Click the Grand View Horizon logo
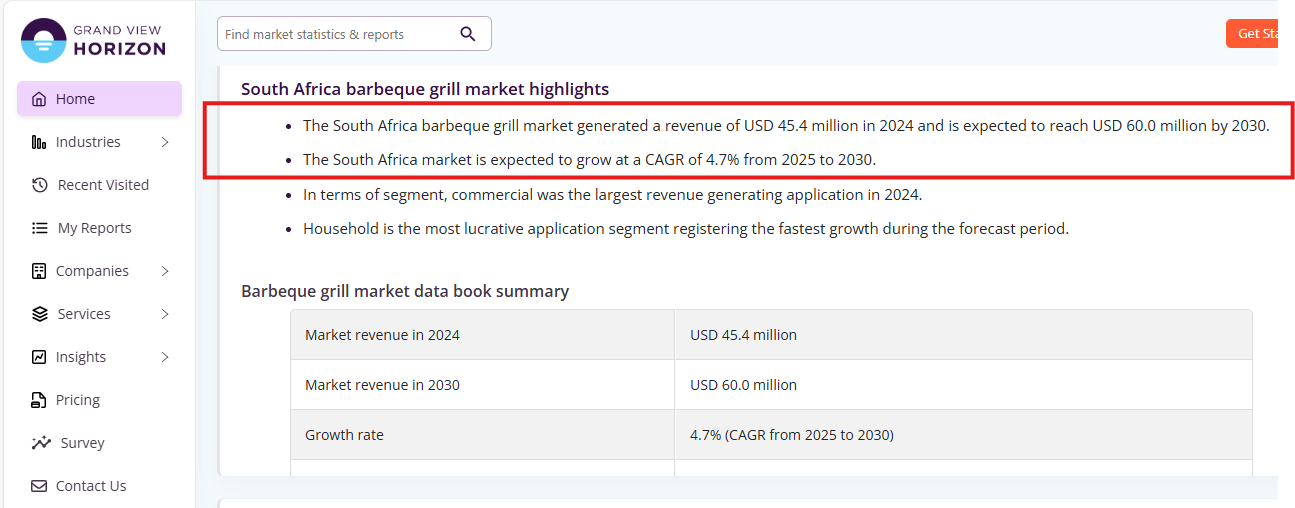1295x508 pixels. (93, 40)
